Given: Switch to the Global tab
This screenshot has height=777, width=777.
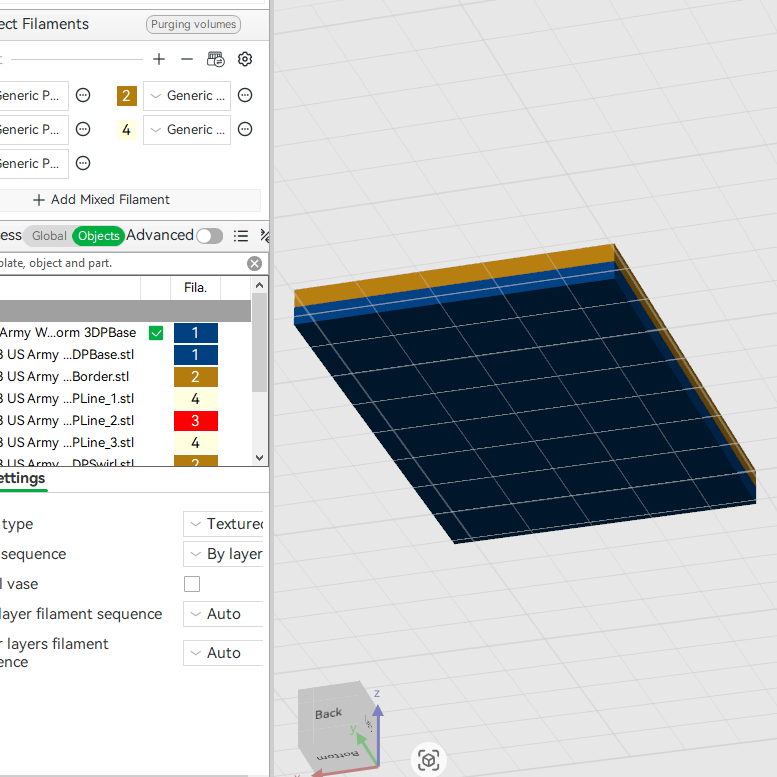Looking at the screenshot, I should coord(49,236).
